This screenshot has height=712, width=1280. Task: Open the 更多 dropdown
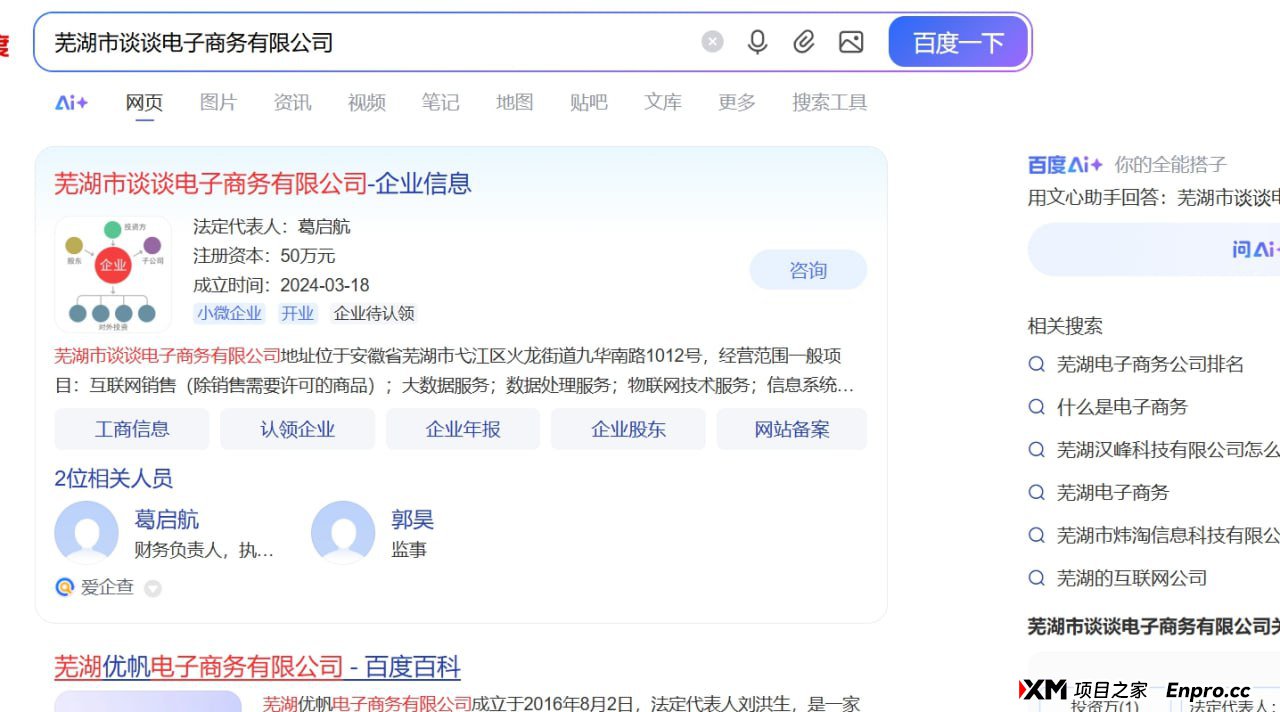tap(736, 102)
